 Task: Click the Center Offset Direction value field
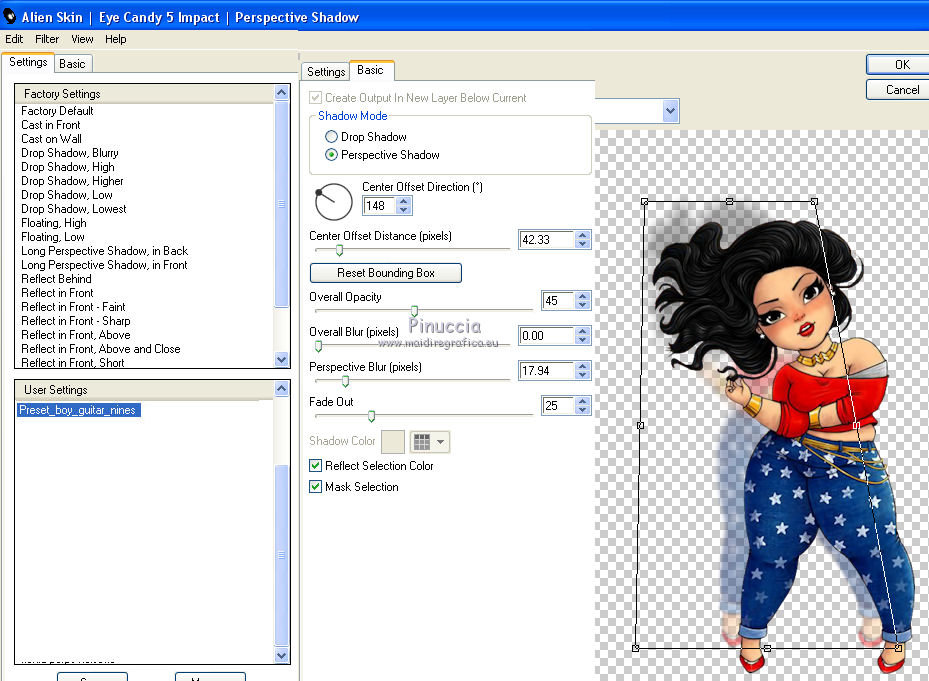(x=379, y=206)
